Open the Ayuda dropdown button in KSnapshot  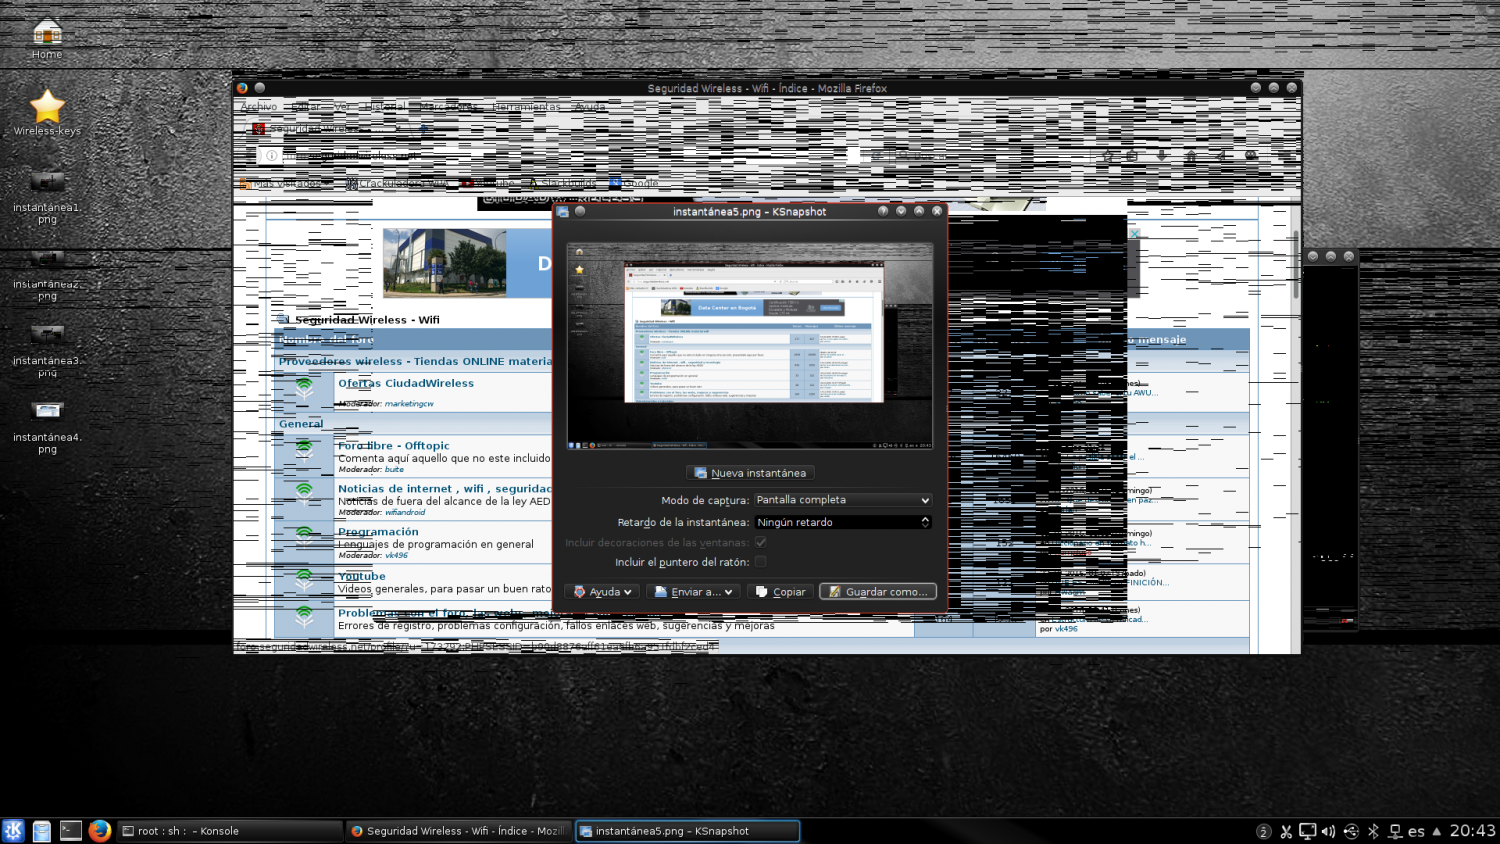point(602,592)
